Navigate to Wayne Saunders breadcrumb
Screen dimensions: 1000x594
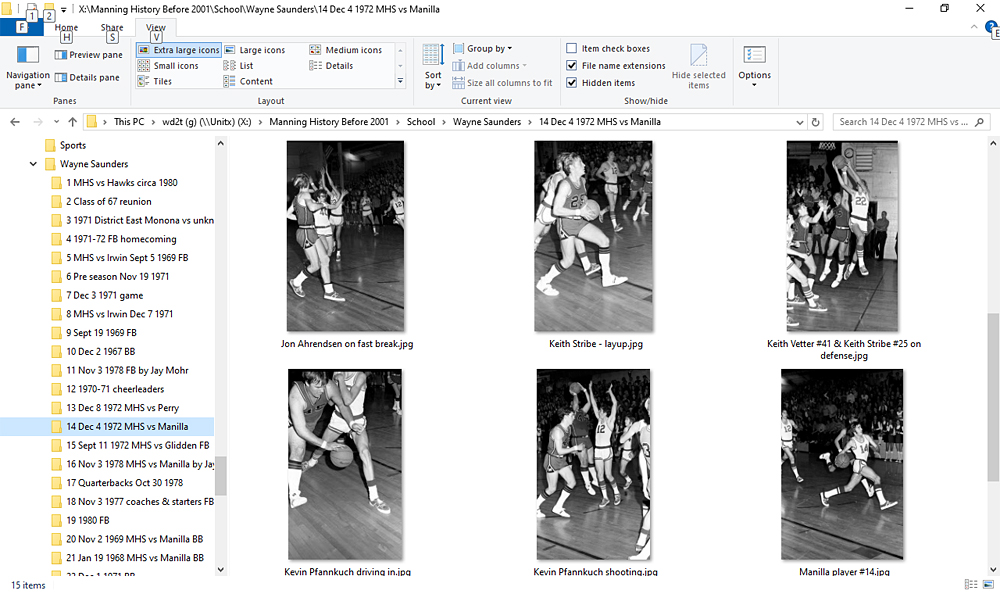(487, 122)
